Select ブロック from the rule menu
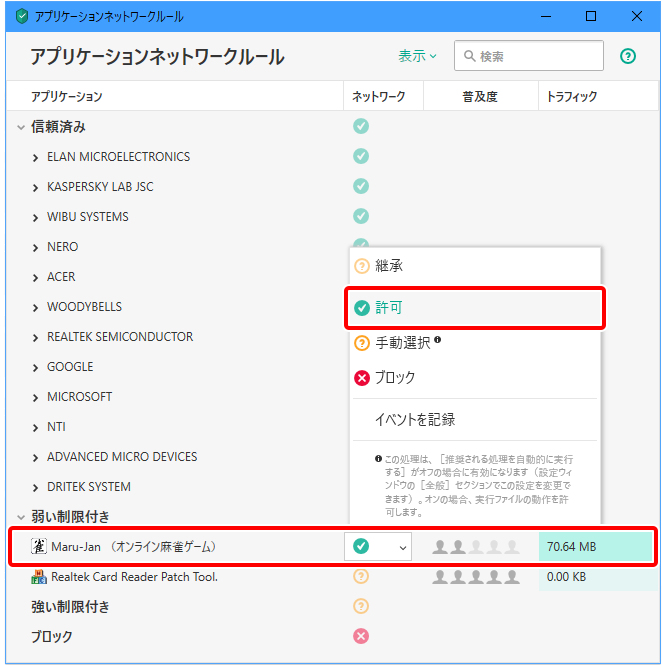662x665 pixels. click(394, 378)
